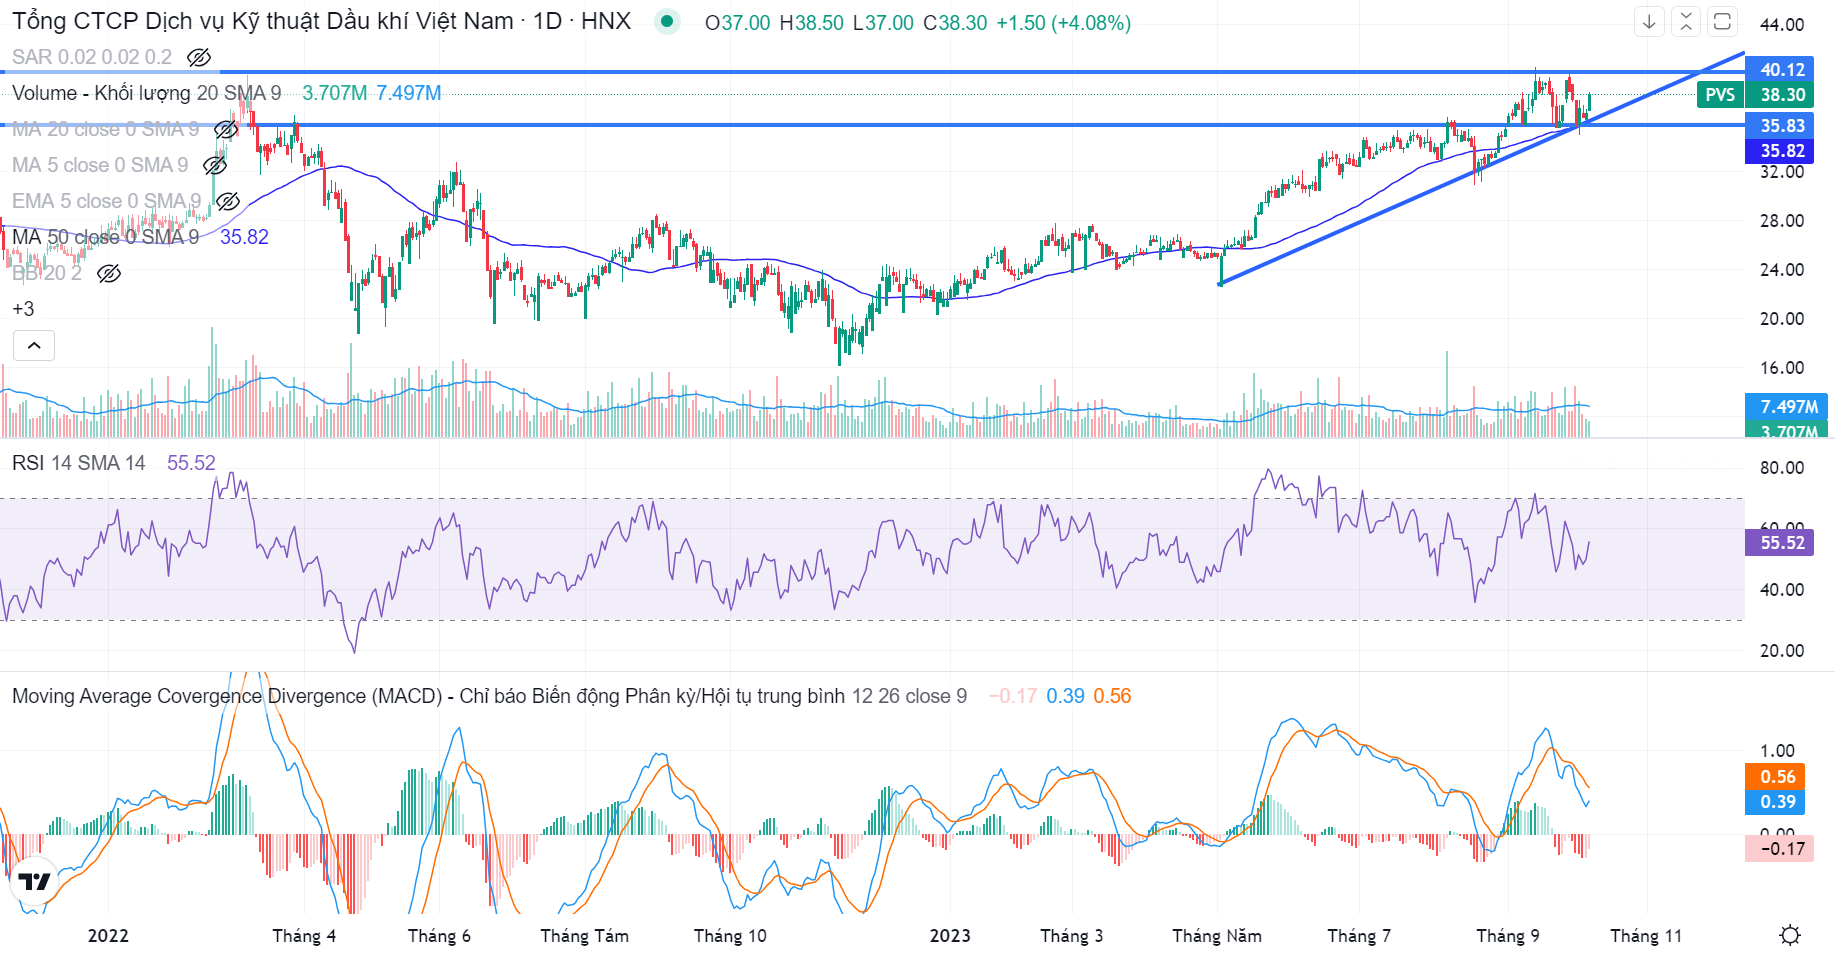
Task: Click the Tháng 4 time axis label
Action: coord(304,936)
